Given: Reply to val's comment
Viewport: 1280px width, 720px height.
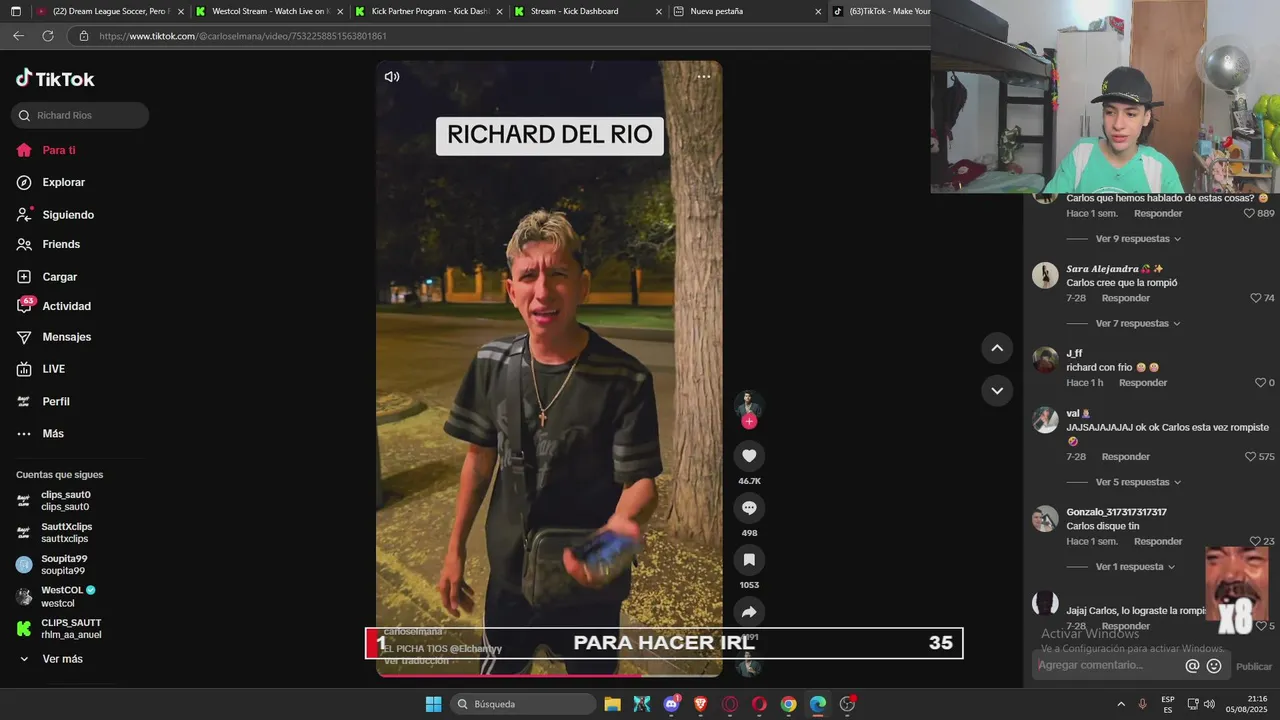Looking at the screenshot, I should (x=1126, y=457).
